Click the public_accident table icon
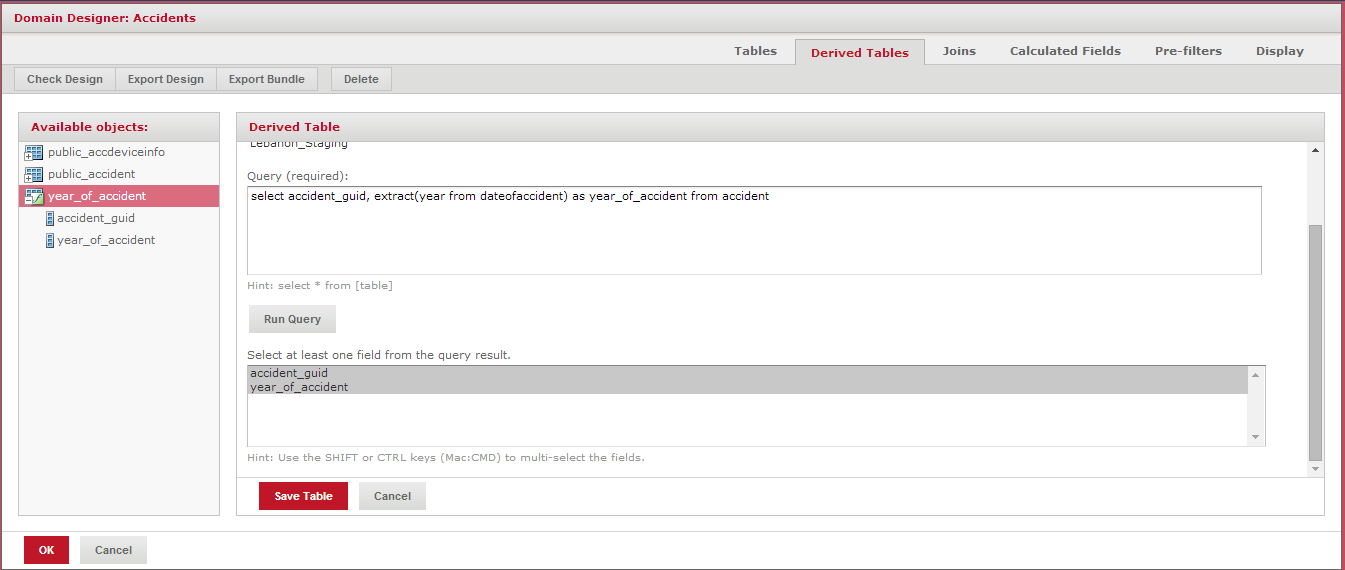This screenshot has width=1345, height=570. point(33,175)
